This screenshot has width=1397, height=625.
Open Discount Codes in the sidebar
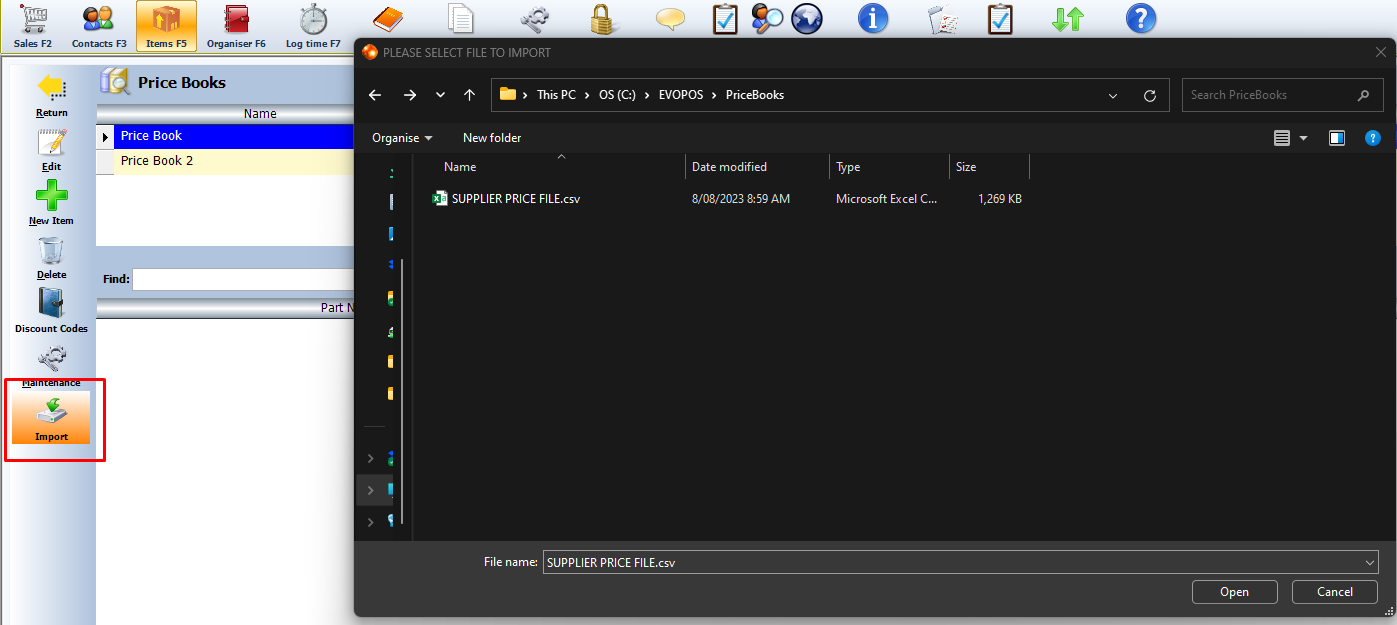[x=52, y=311]
